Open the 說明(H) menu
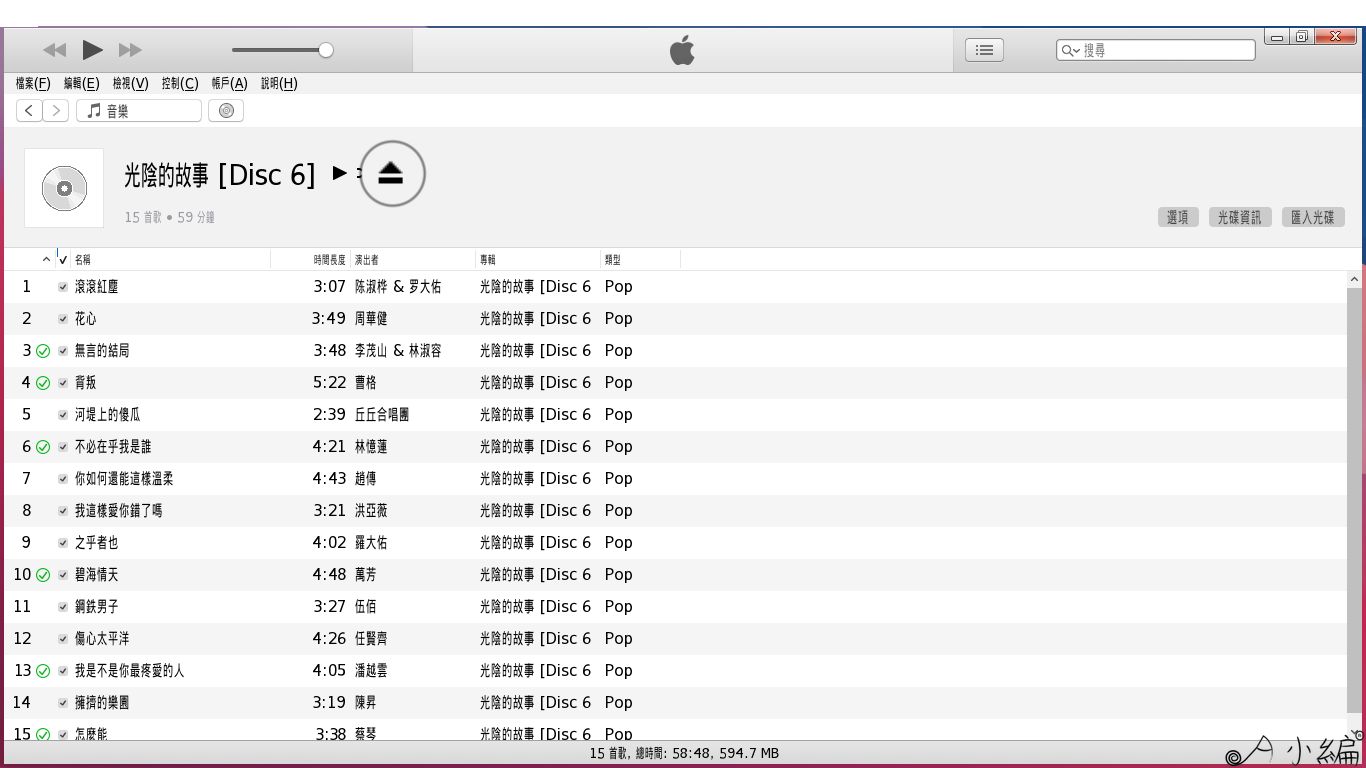Viewport: 1366px width, 768px height. click(279, 84)
